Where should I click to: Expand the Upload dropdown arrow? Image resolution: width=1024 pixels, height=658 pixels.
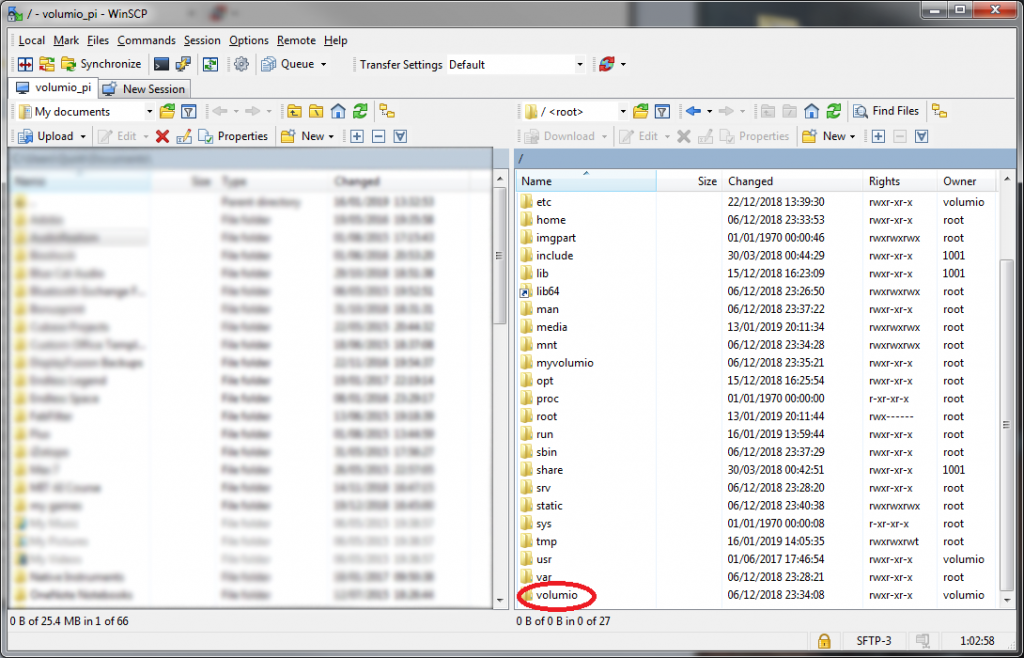(83, 136)
